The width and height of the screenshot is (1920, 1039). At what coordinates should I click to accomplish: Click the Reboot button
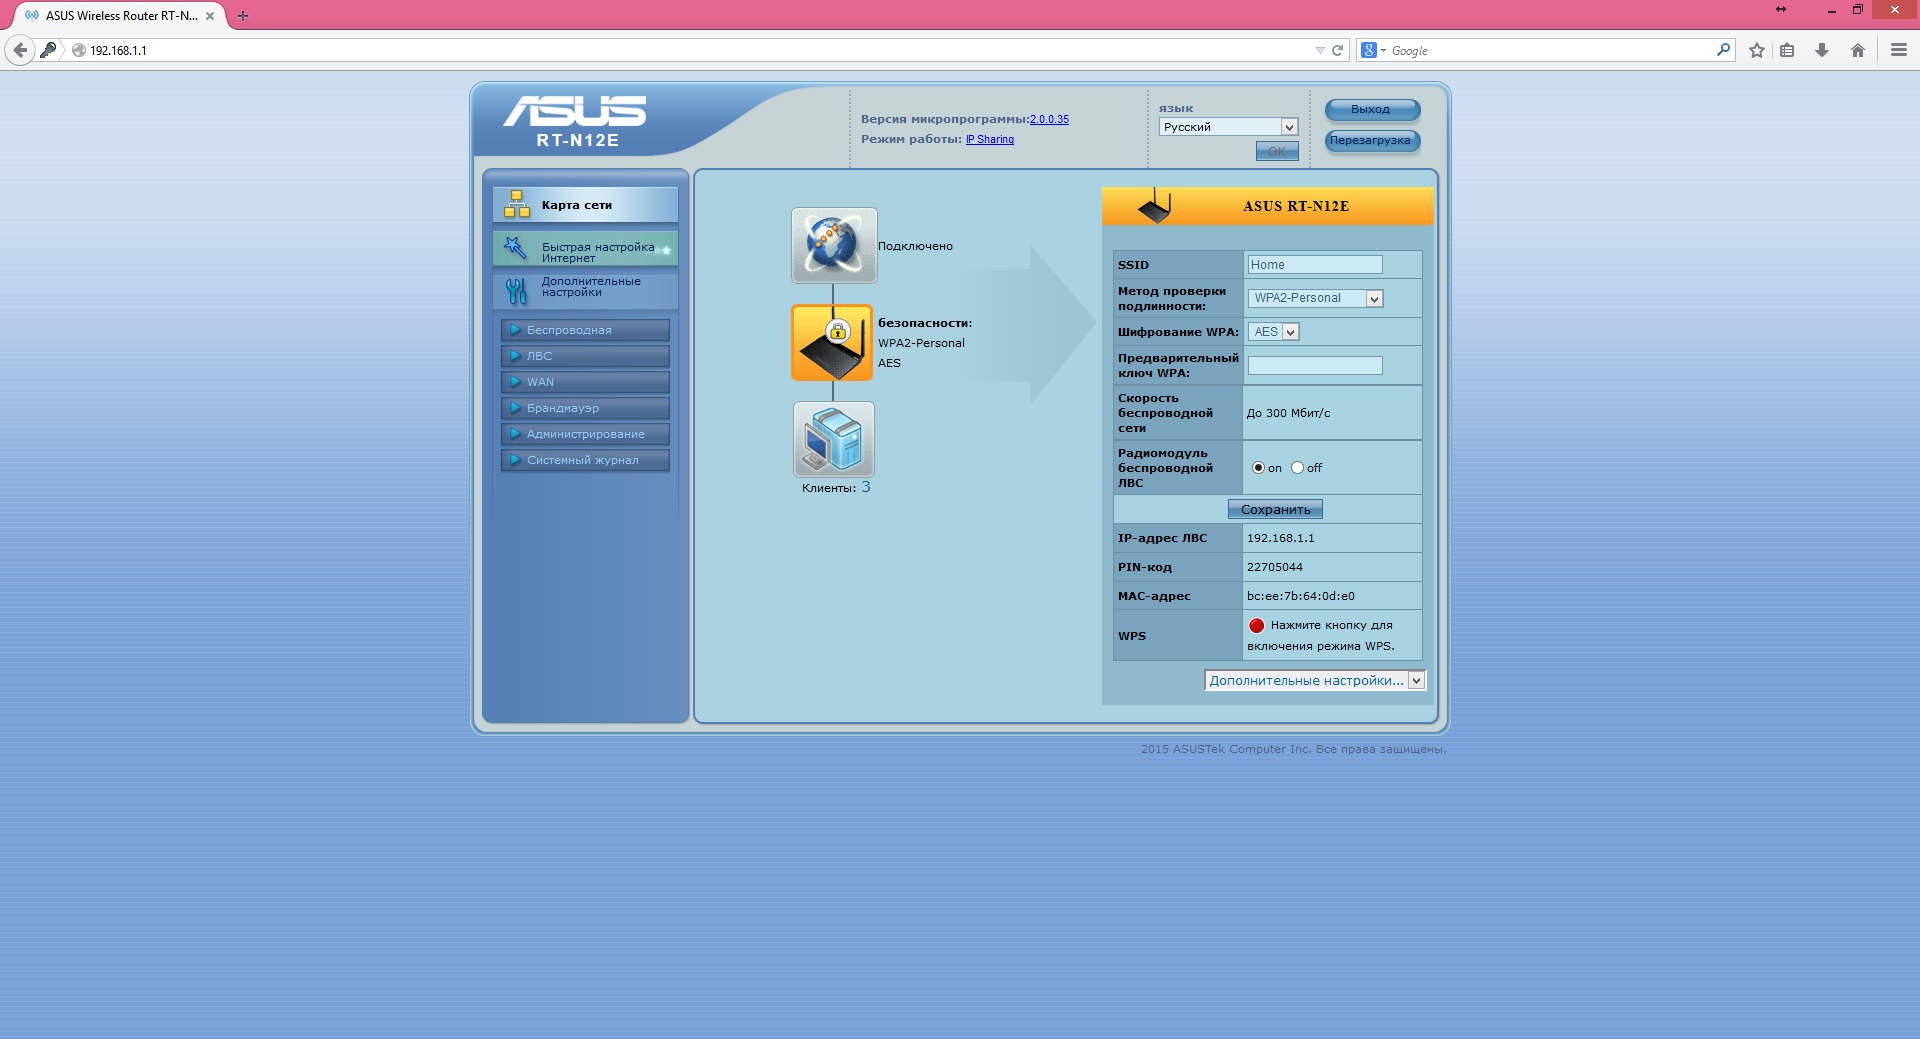point(1372,140)
